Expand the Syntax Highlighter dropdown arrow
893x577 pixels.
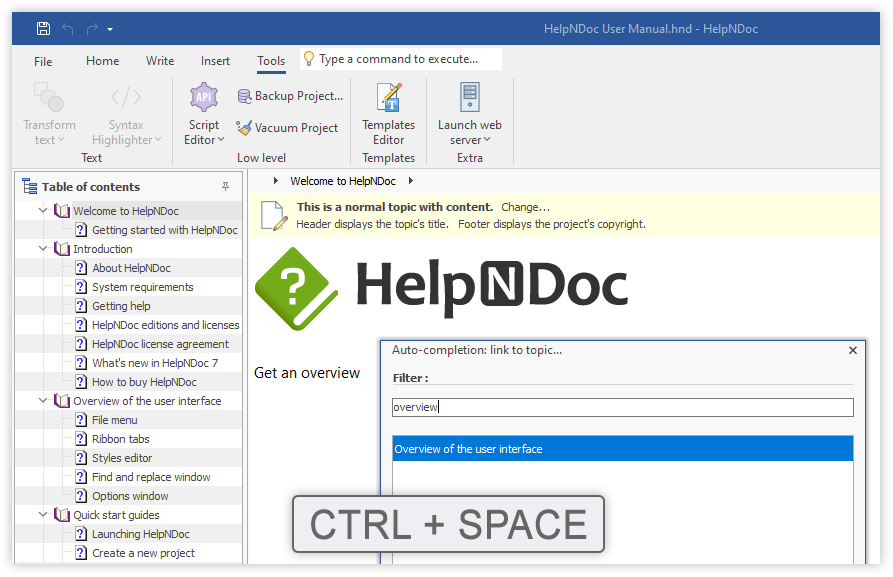pyautogui.click(x=158, y=140)
